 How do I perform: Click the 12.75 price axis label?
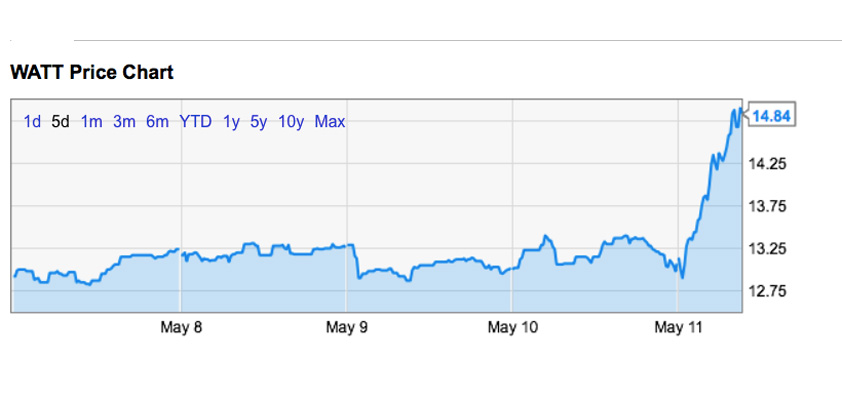pos(767,291)
